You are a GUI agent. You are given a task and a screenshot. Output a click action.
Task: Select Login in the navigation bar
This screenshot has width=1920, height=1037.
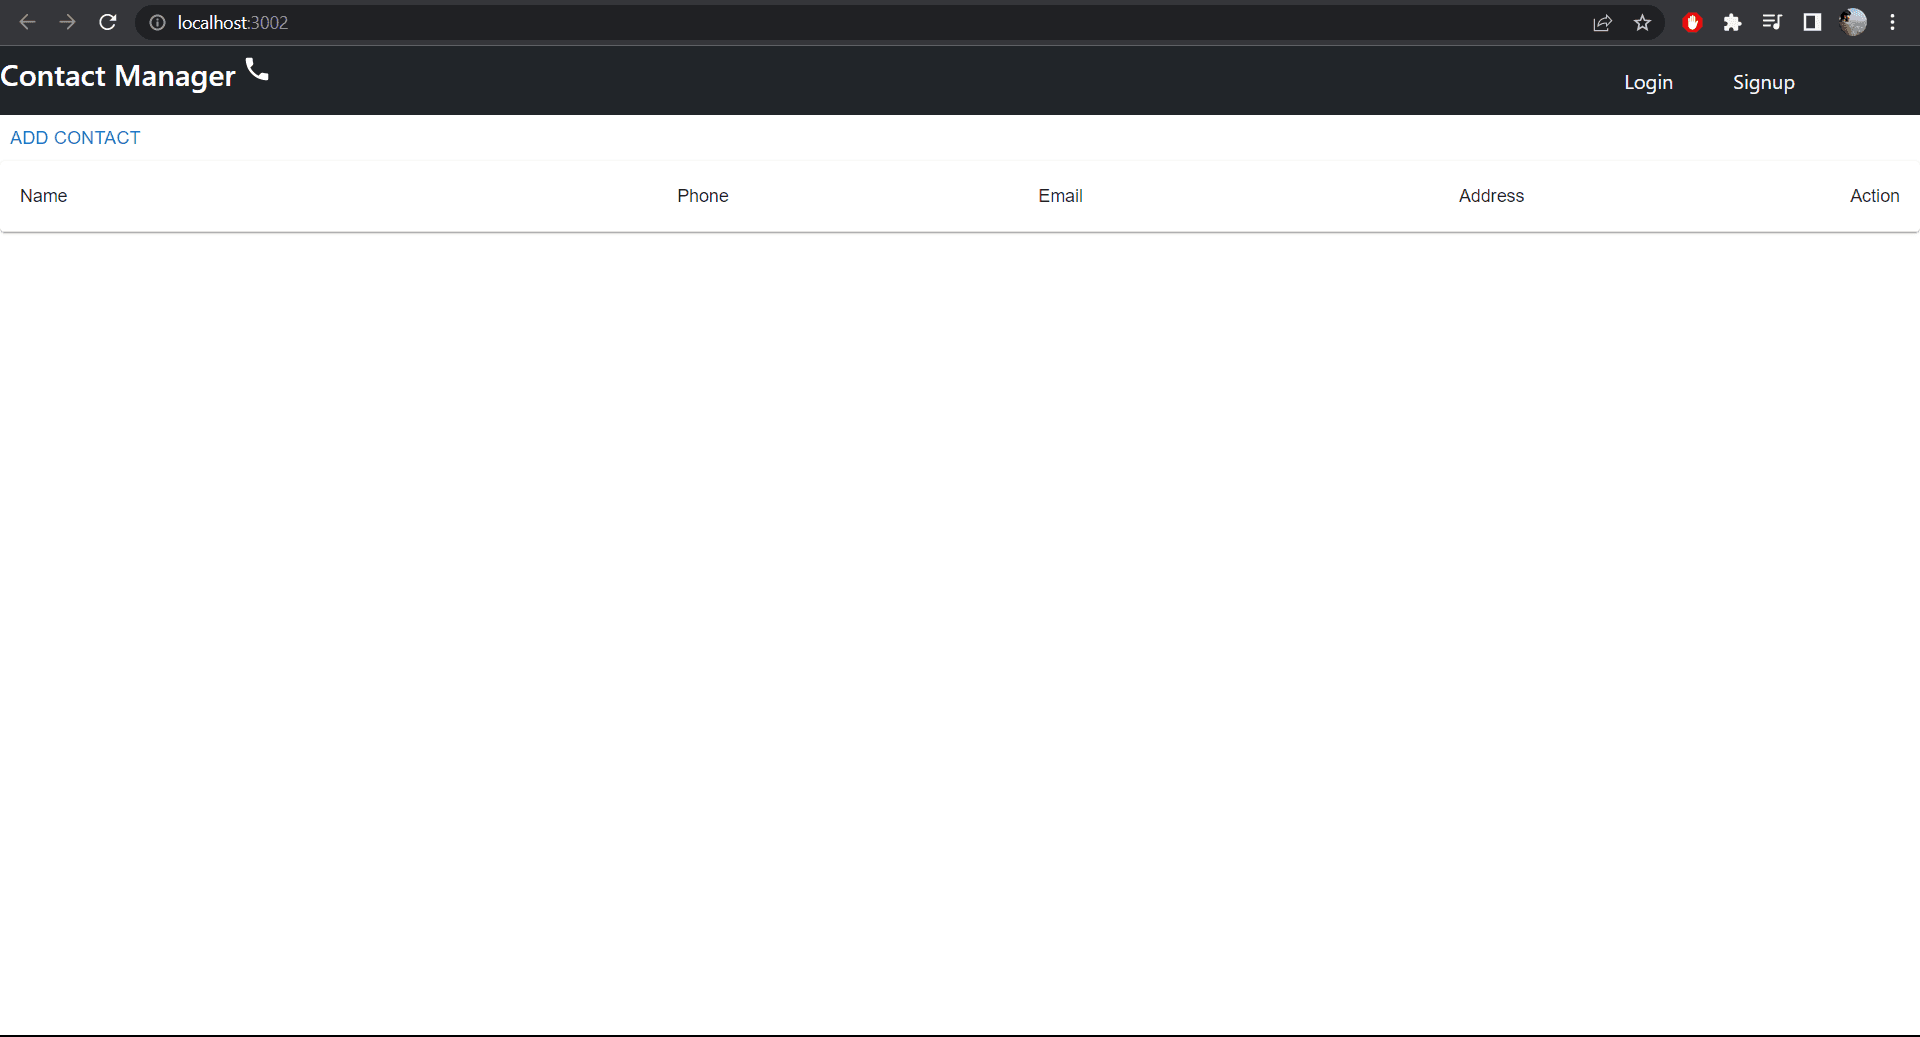click(1648, 82)
